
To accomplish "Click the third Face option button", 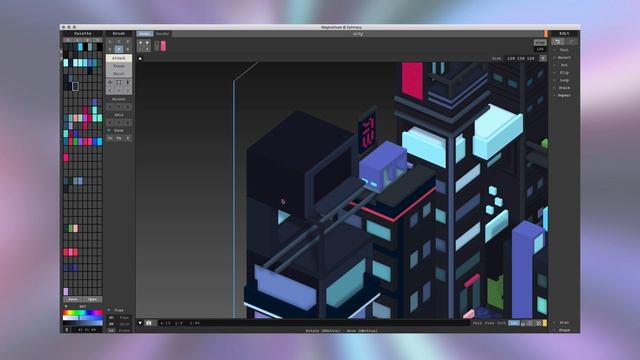I will [127, 138].
